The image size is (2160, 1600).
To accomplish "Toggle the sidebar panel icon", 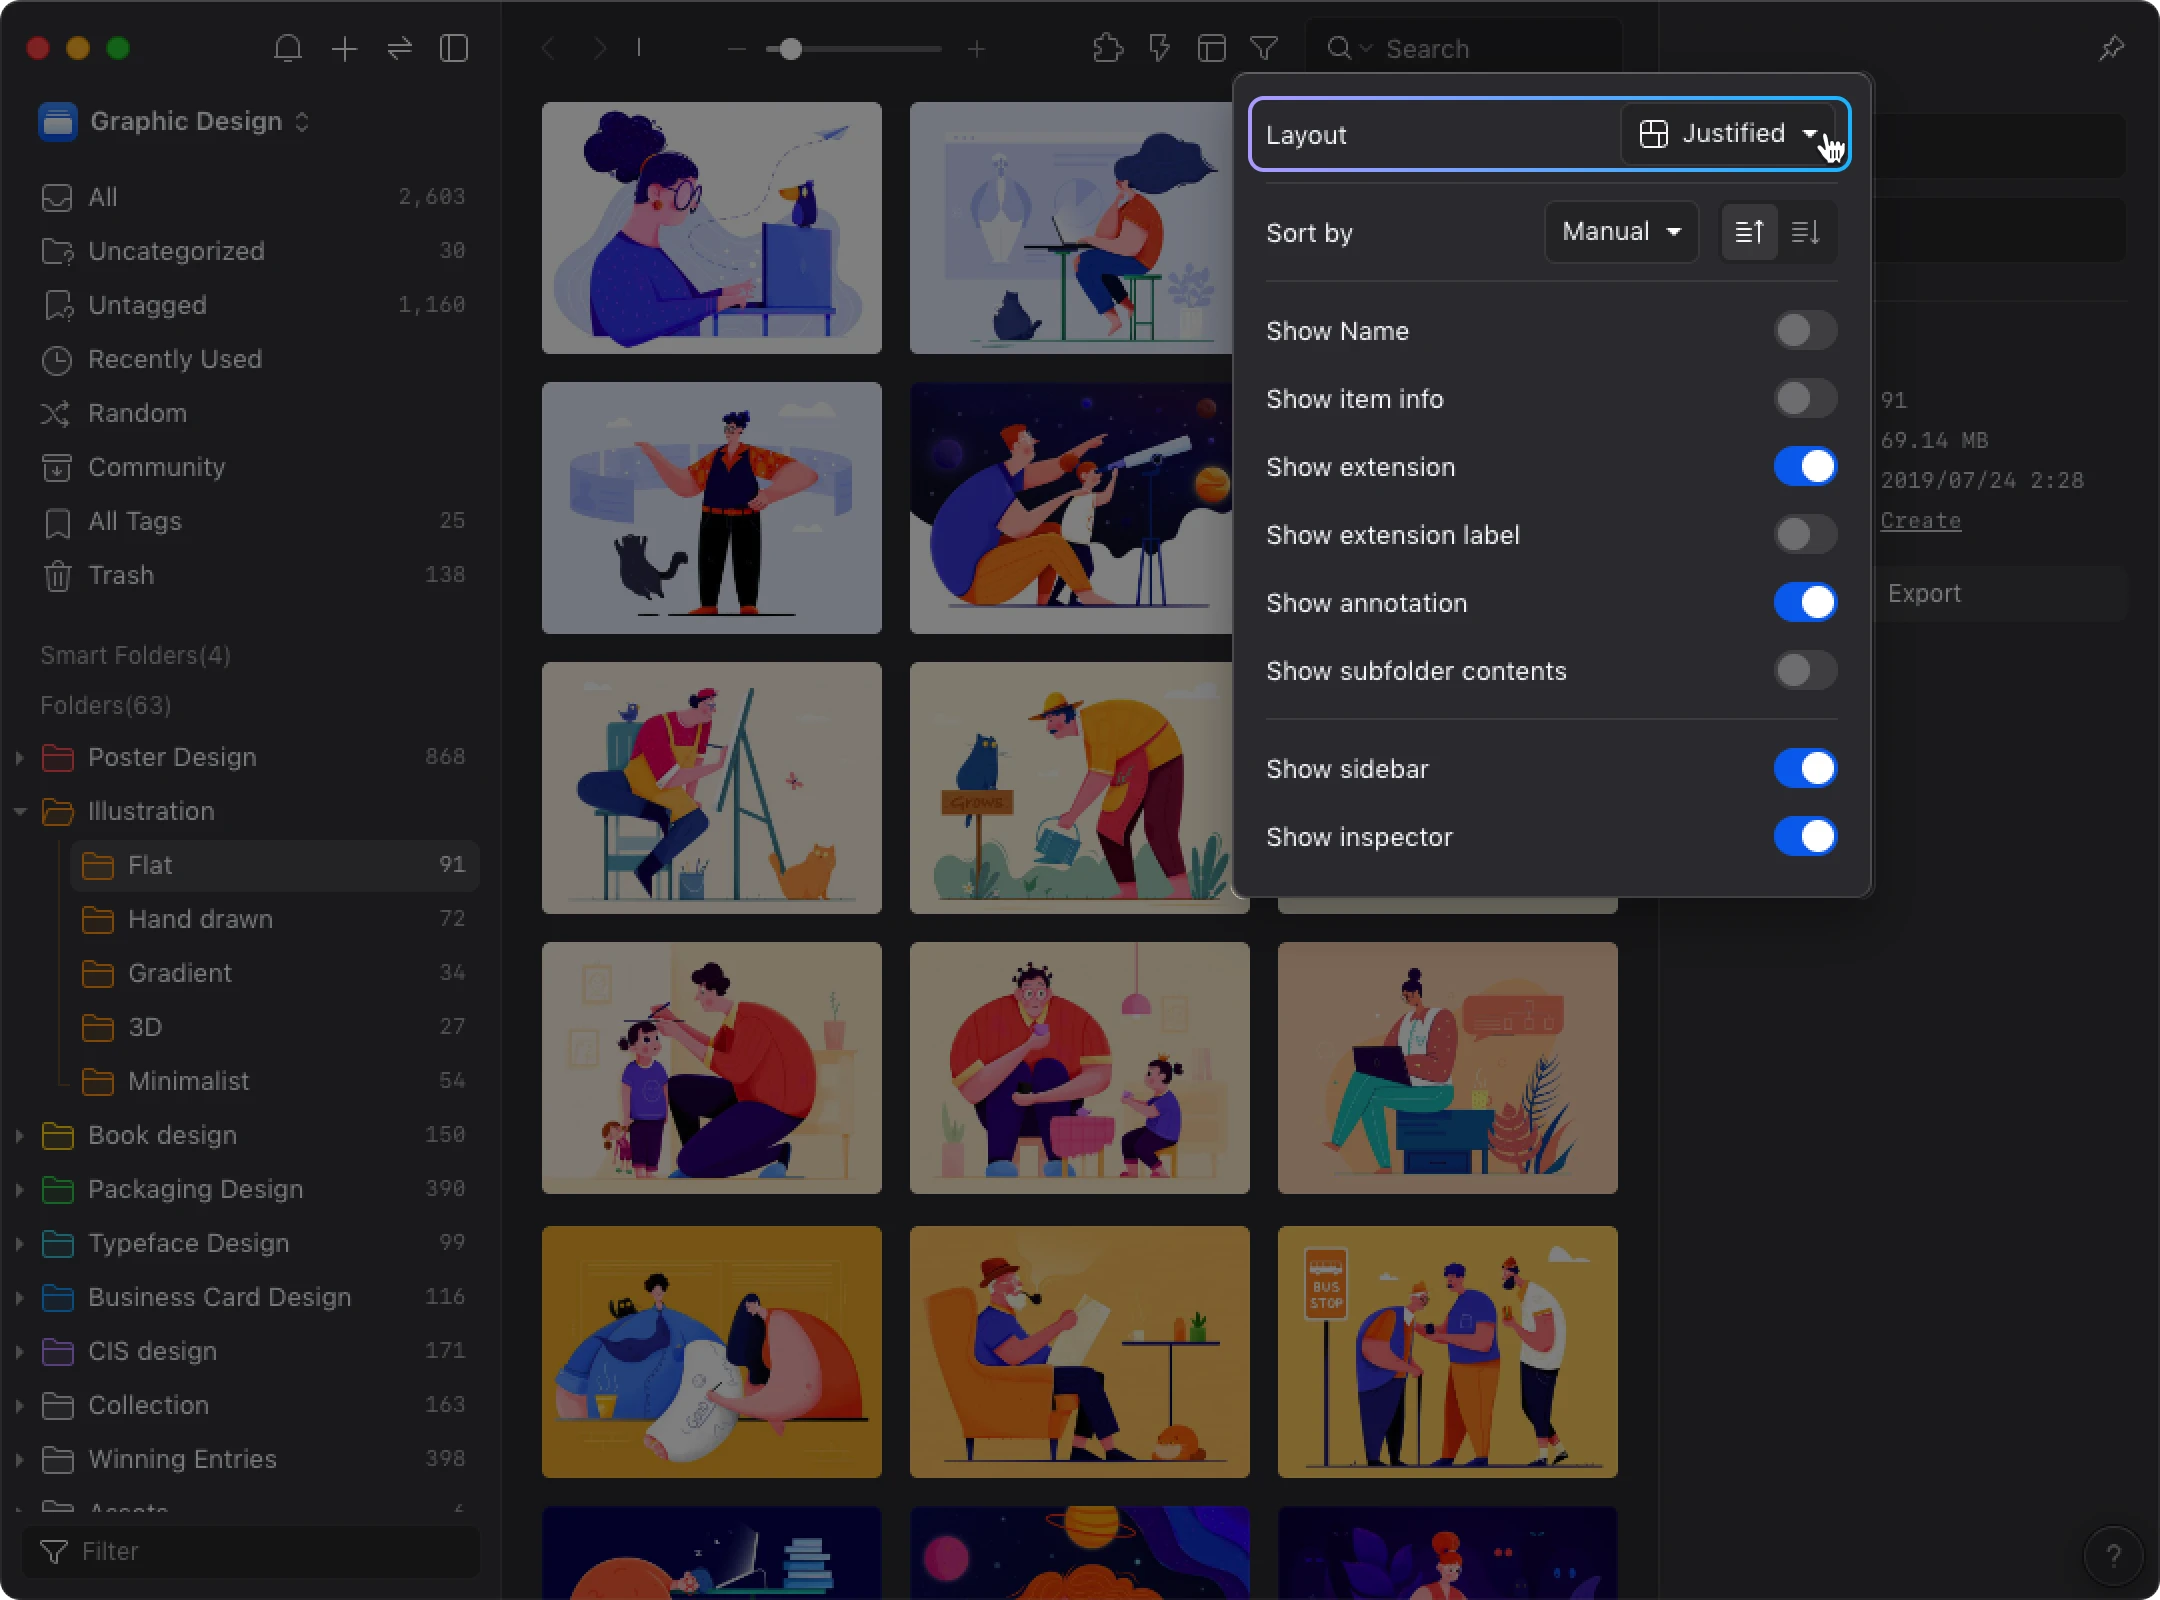I will [454, 48].
